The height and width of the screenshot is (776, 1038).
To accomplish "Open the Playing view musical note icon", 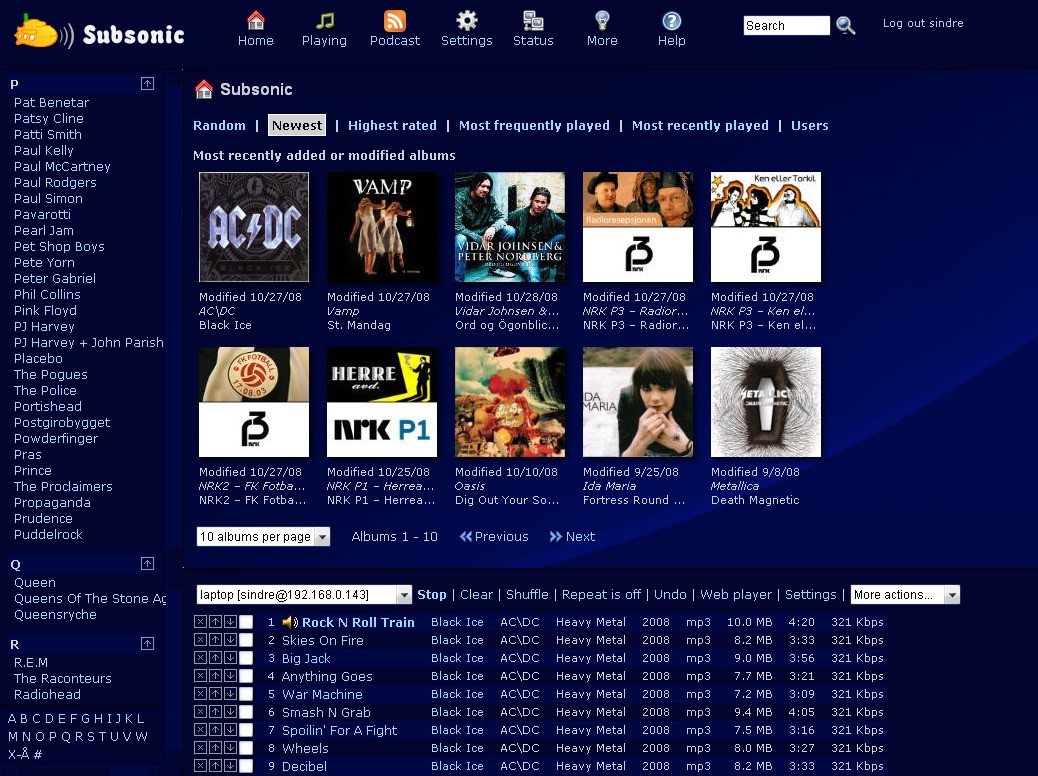I will point(324,20).
